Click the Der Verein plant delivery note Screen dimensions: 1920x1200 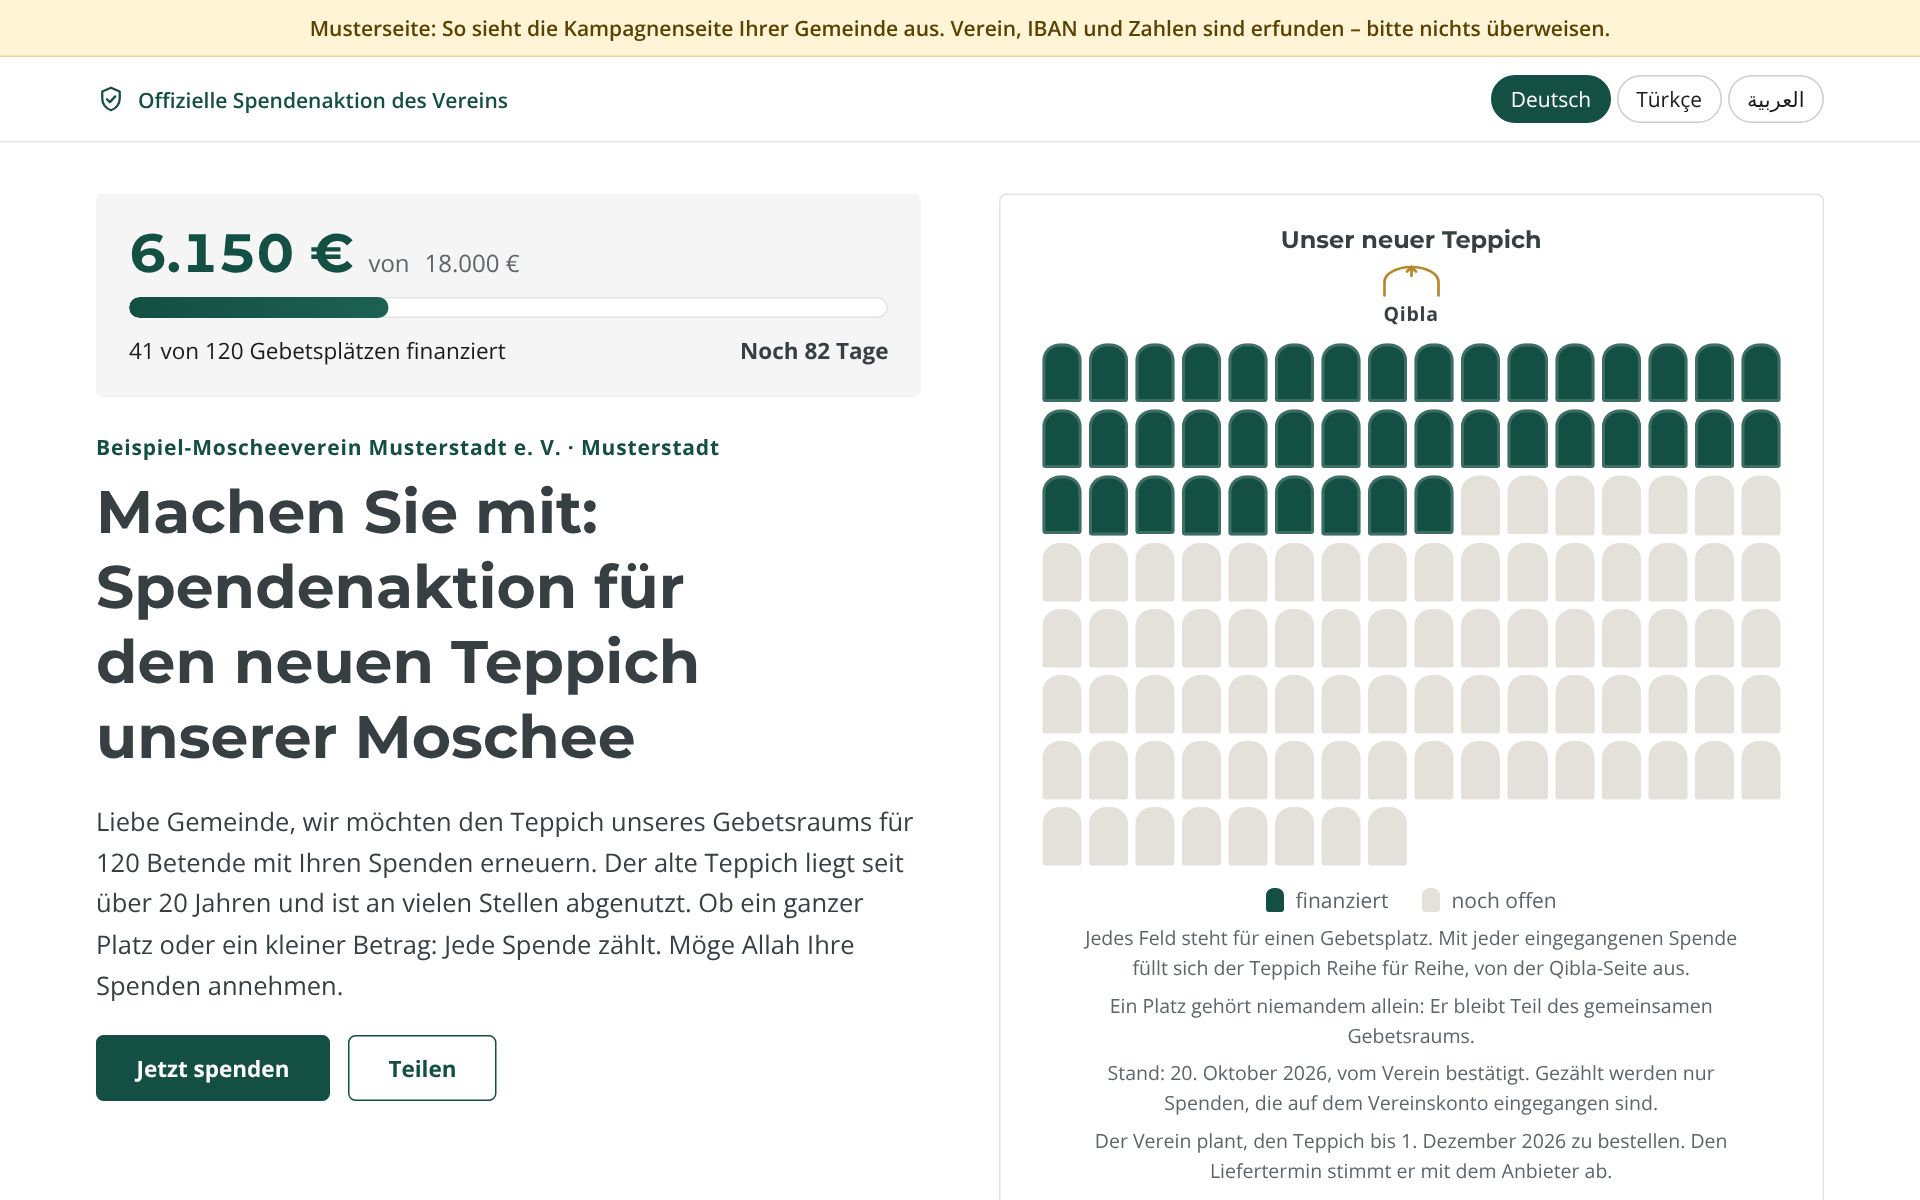tap(1410, 1156)
